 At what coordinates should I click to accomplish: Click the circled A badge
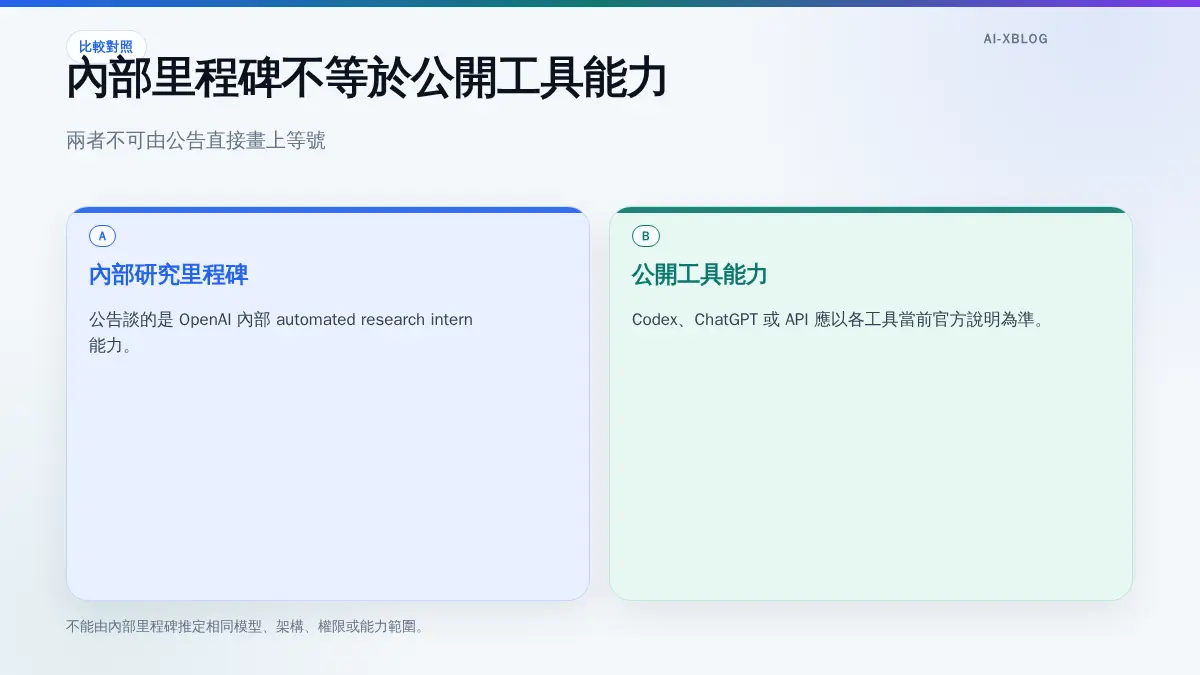click(102, 236)
